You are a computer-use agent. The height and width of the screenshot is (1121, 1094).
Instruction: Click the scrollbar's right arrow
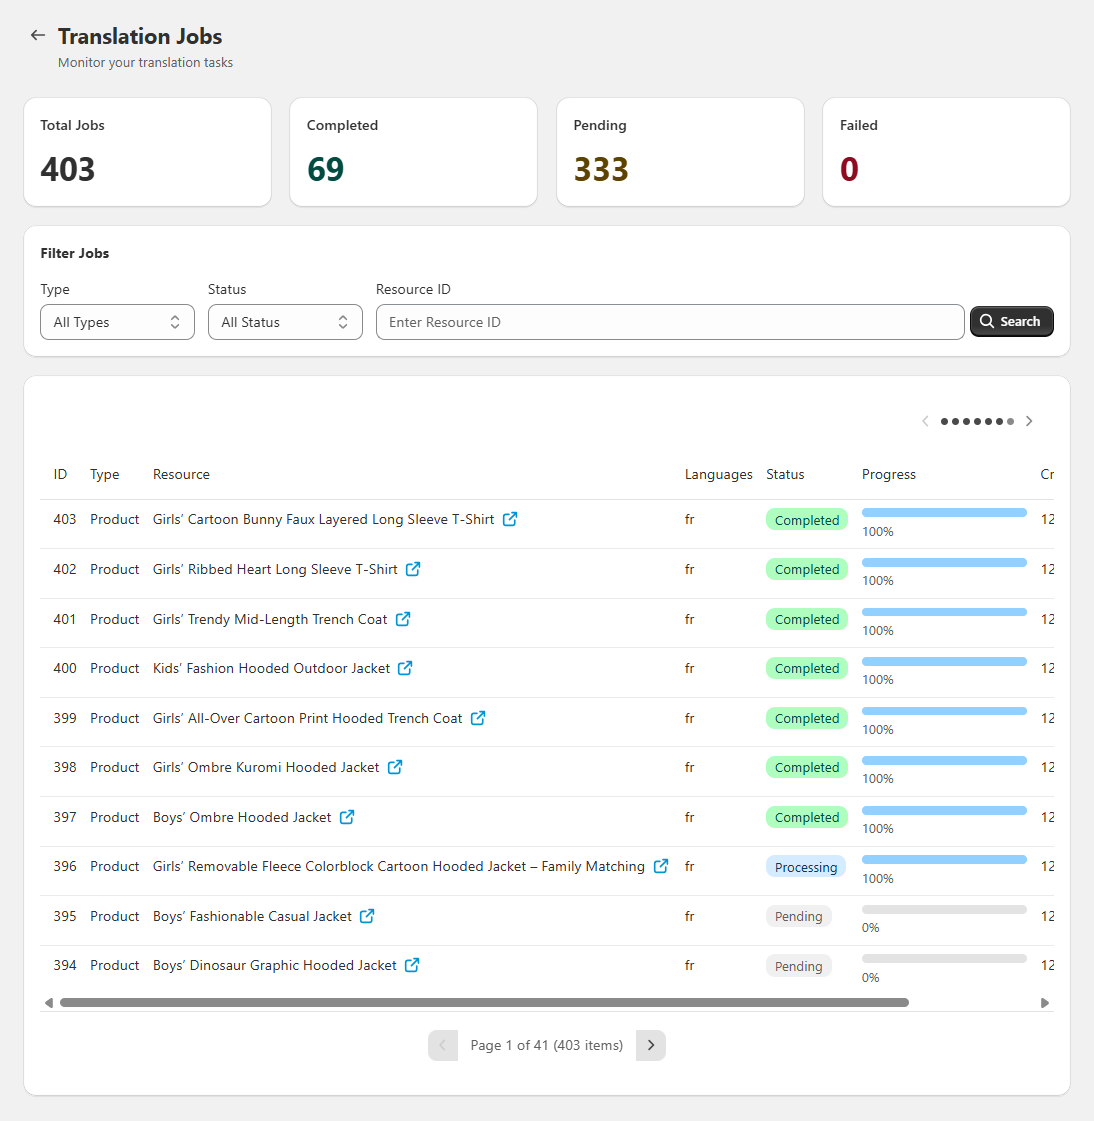coord(1045,1003)
